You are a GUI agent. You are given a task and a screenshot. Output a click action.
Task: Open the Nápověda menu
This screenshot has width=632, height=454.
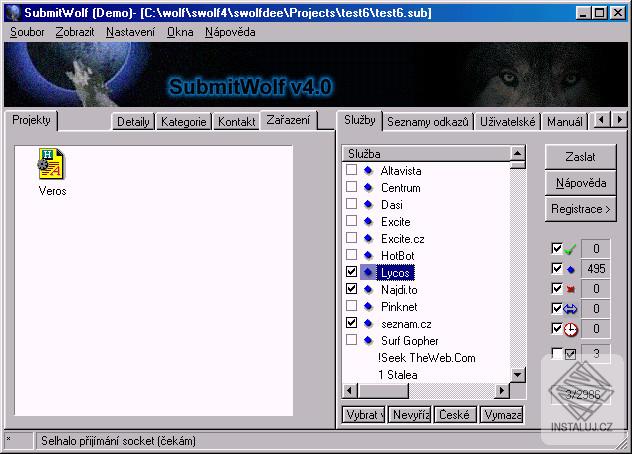pyautogui.click(x=230, y=32)
